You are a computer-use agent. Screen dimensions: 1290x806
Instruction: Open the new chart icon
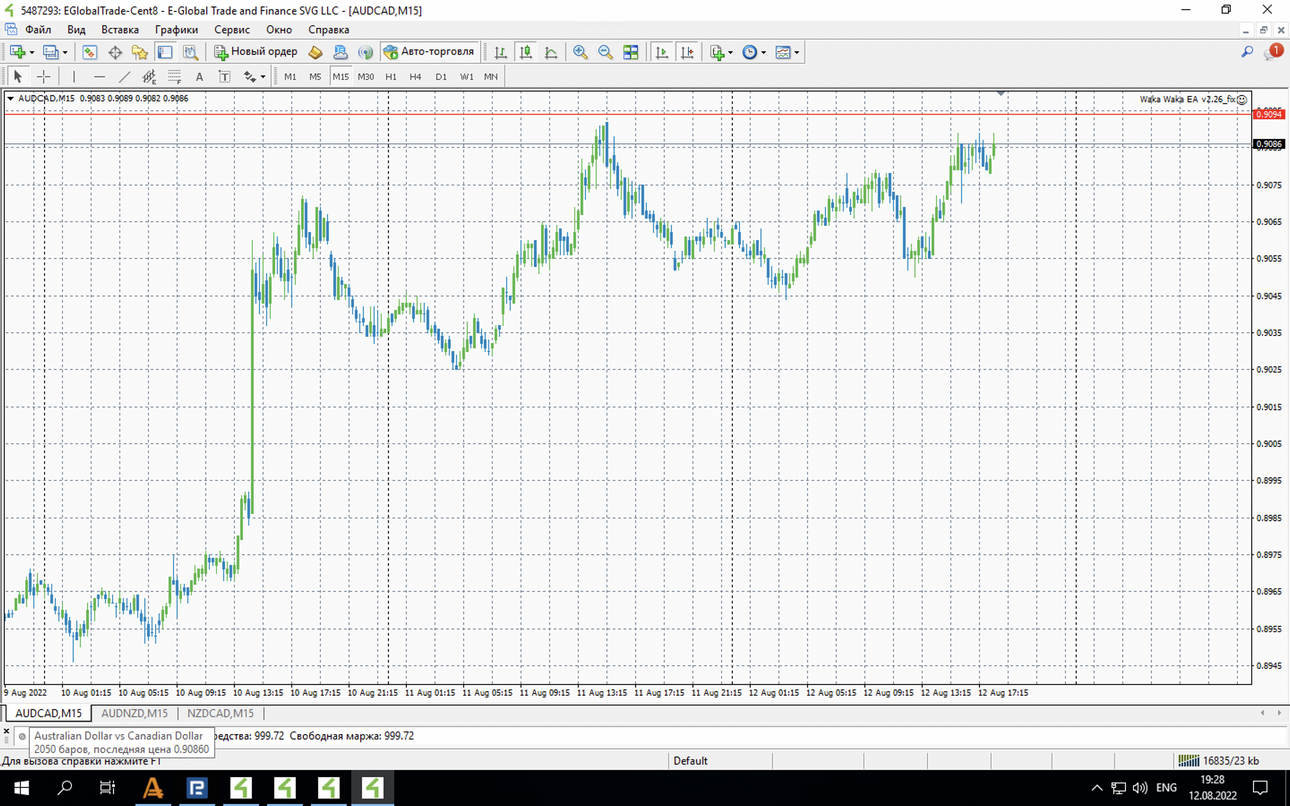click(x=17, y=52)
